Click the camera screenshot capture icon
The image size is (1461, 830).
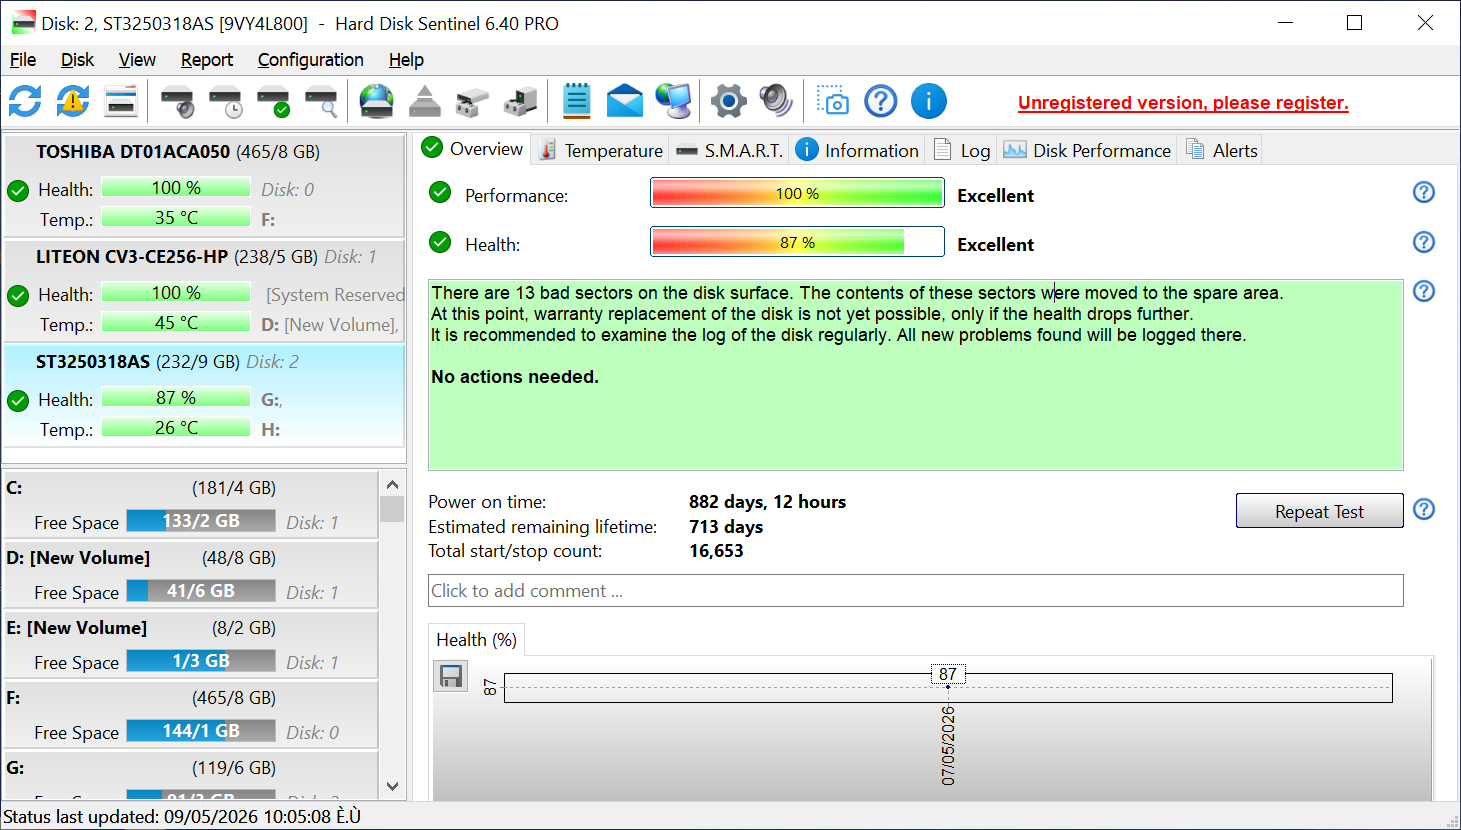tap(833, 101)
